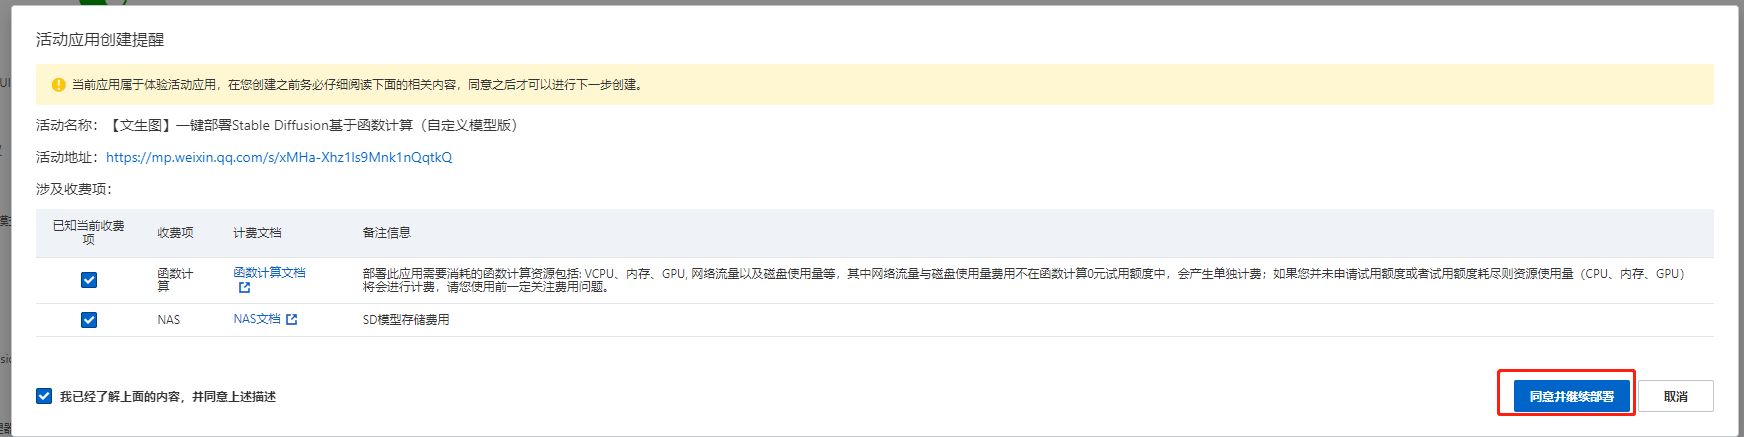This screenshot has height=437, width=1744.
Task: Click the 函数计算 resource remark description text
Action: pyautogui.click(x=1024, y=280)
